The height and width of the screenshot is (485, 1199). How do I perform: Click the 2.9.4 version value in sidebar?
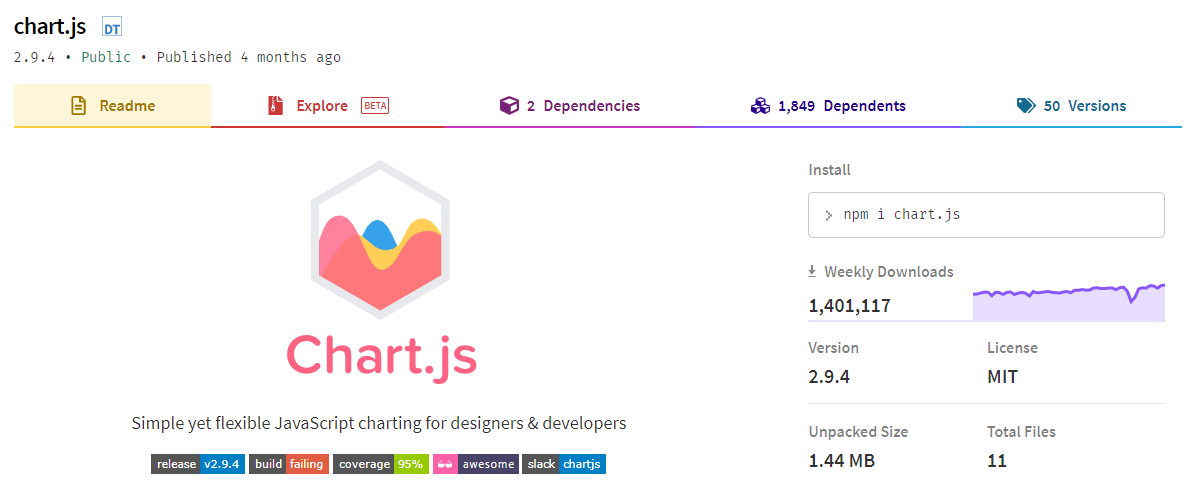tap(829, 377)
